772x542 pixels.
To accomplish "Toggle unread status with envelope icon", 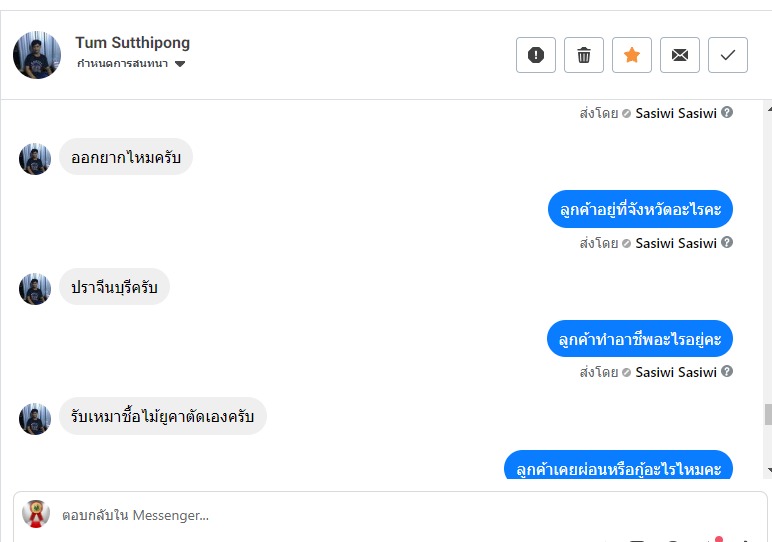I will [x=680, y=55].
